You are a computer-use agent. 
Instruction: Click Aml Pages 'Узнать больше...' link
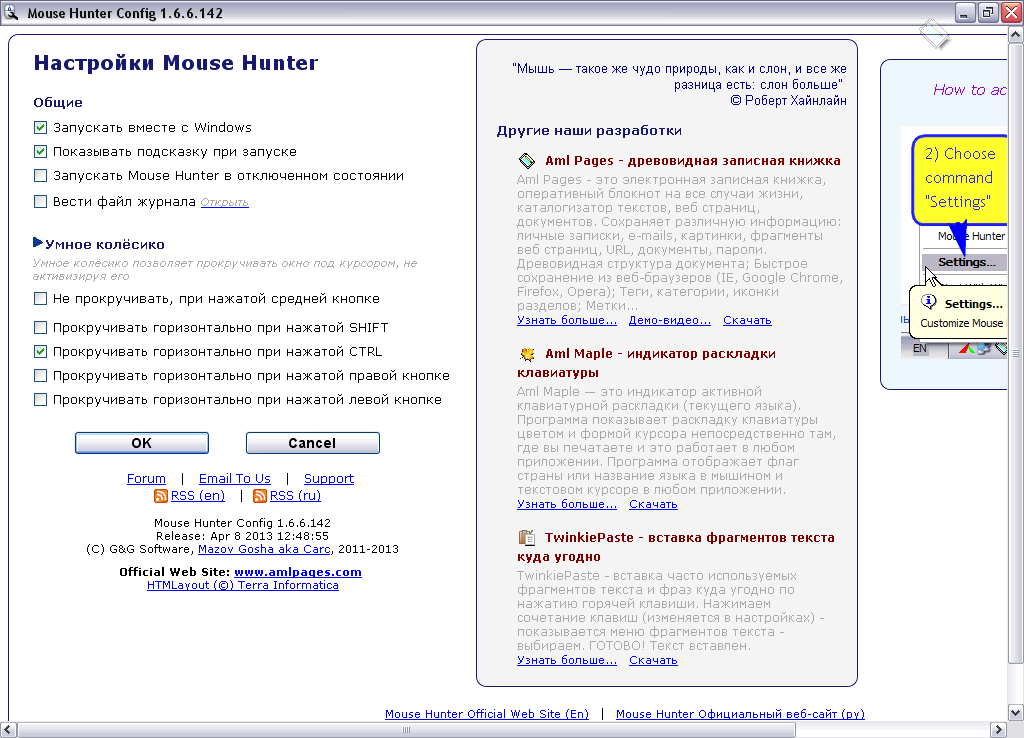(x=567, y=320)
